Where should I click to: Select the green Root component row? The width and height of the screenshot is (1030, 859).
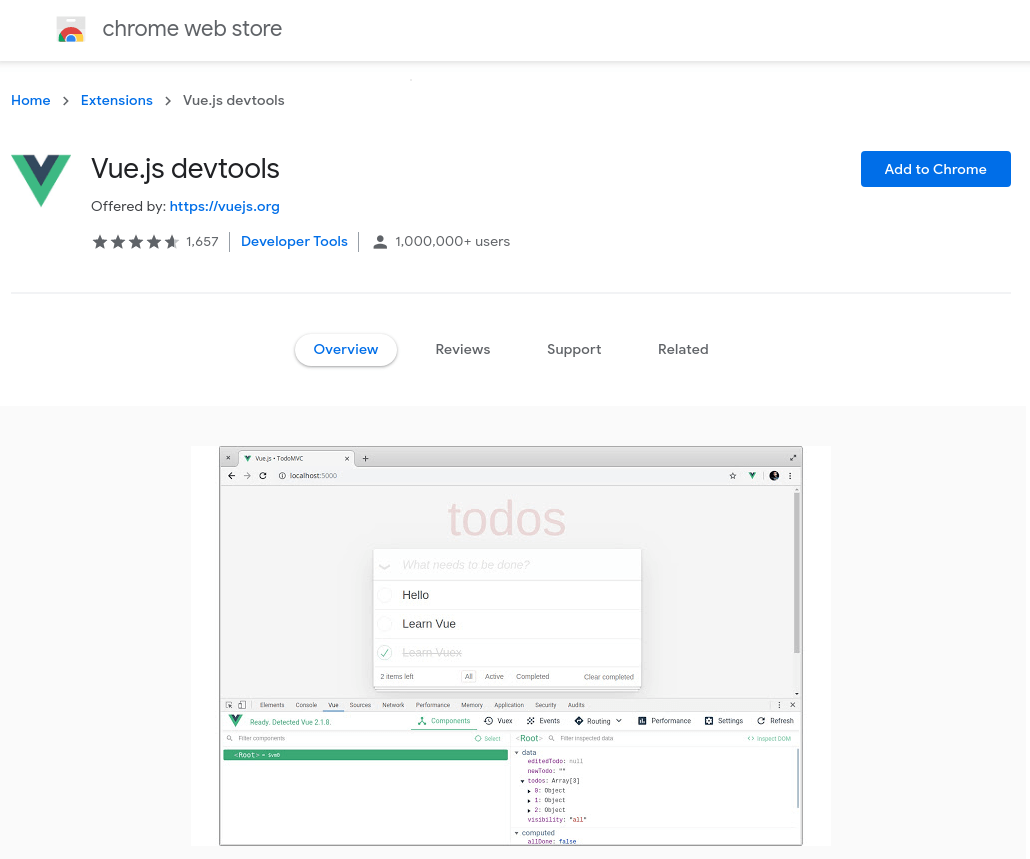coord(365,755)
